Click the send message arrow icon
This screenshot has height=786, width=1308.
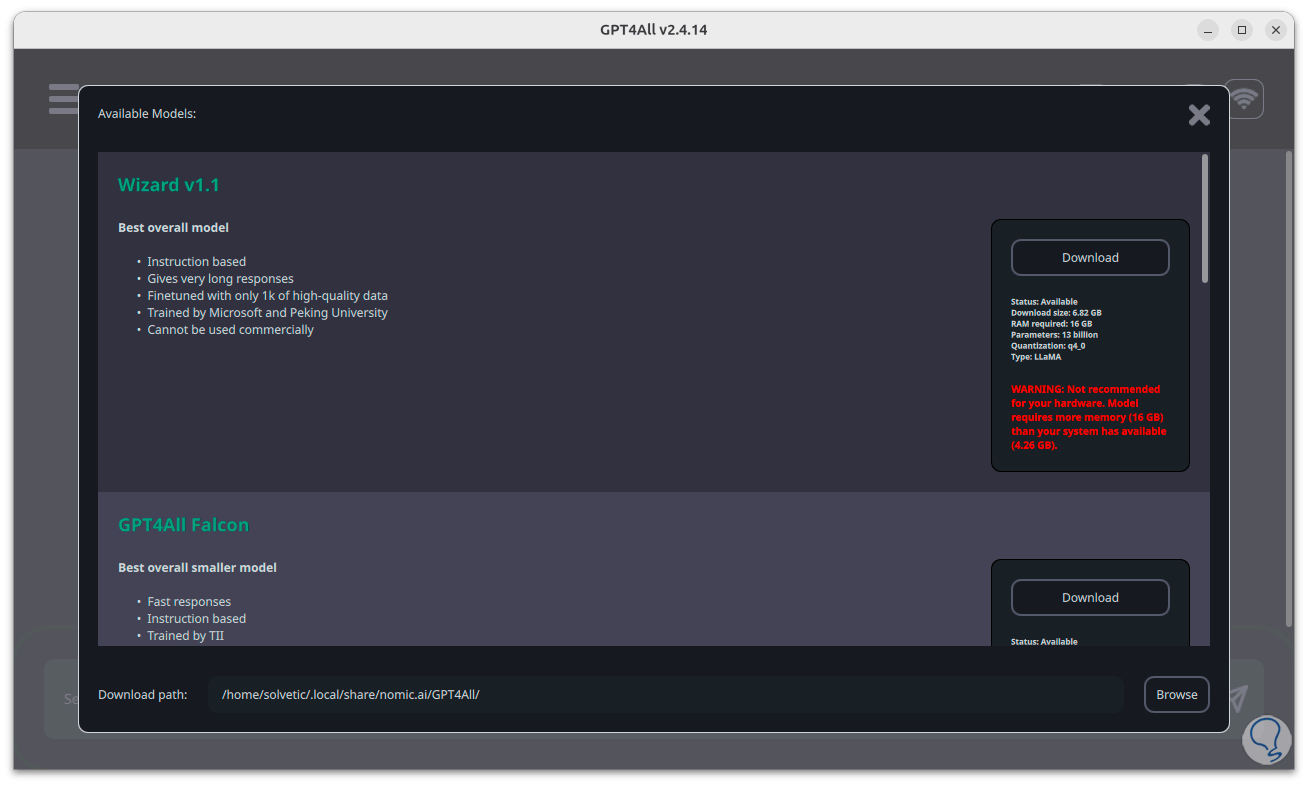1239,697
